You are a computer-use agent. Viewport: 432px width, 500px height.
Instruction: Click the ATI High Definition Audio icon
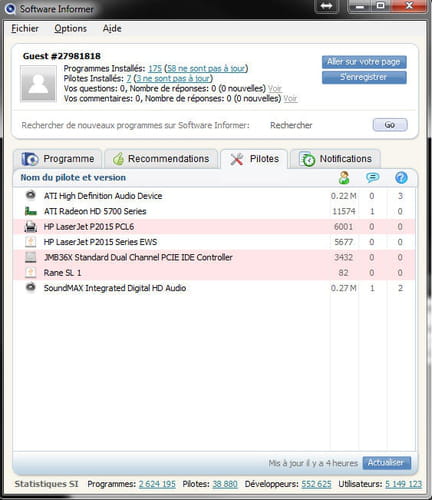(x=31, y=195)
